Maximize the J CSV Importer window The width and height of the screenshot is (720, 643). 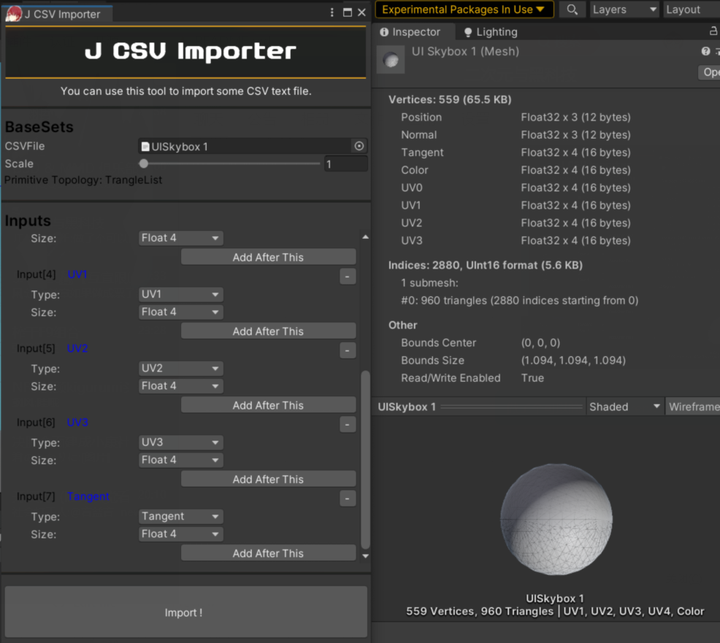(x=348, y=12)
